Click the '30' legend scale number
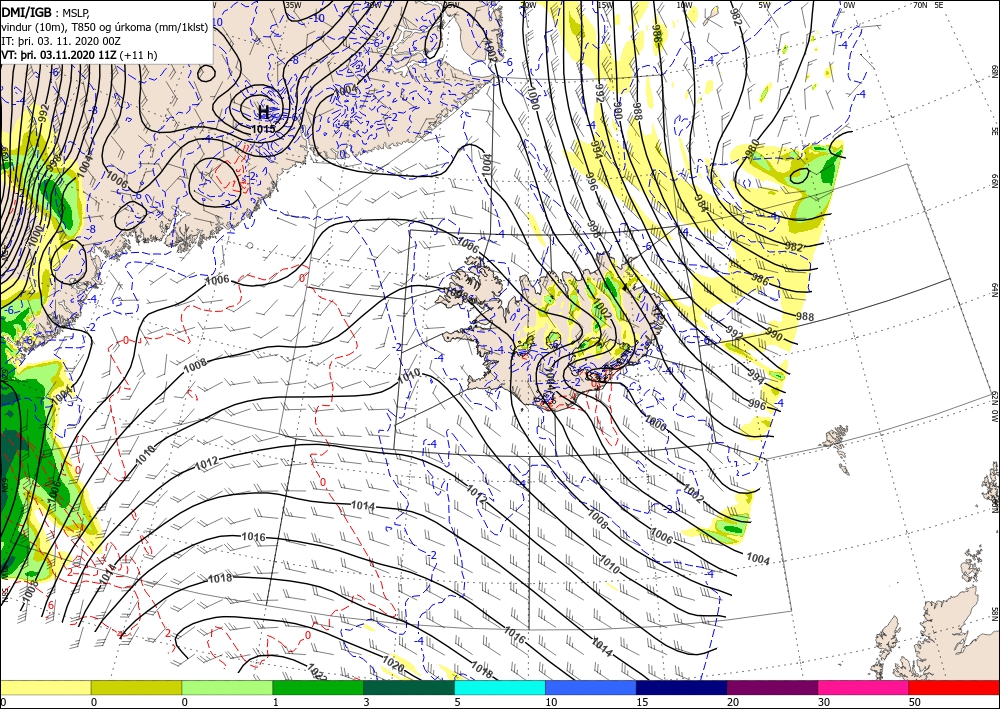Viewport: 1000px width, 709px height. click(x=824, y=702)
